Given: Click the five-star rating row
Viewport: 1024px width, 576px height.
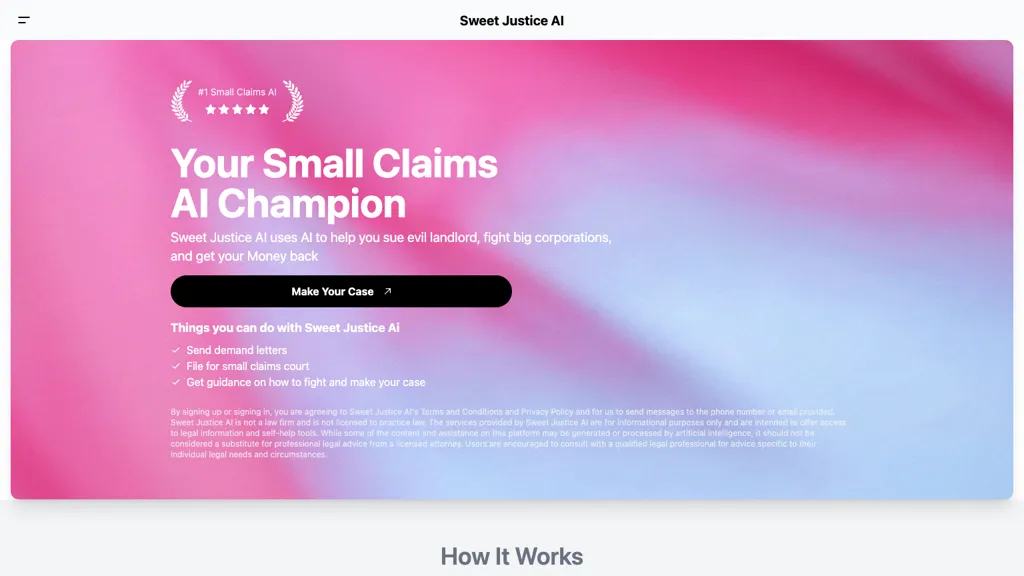Looking at the screenshot, I should point(237,110).
